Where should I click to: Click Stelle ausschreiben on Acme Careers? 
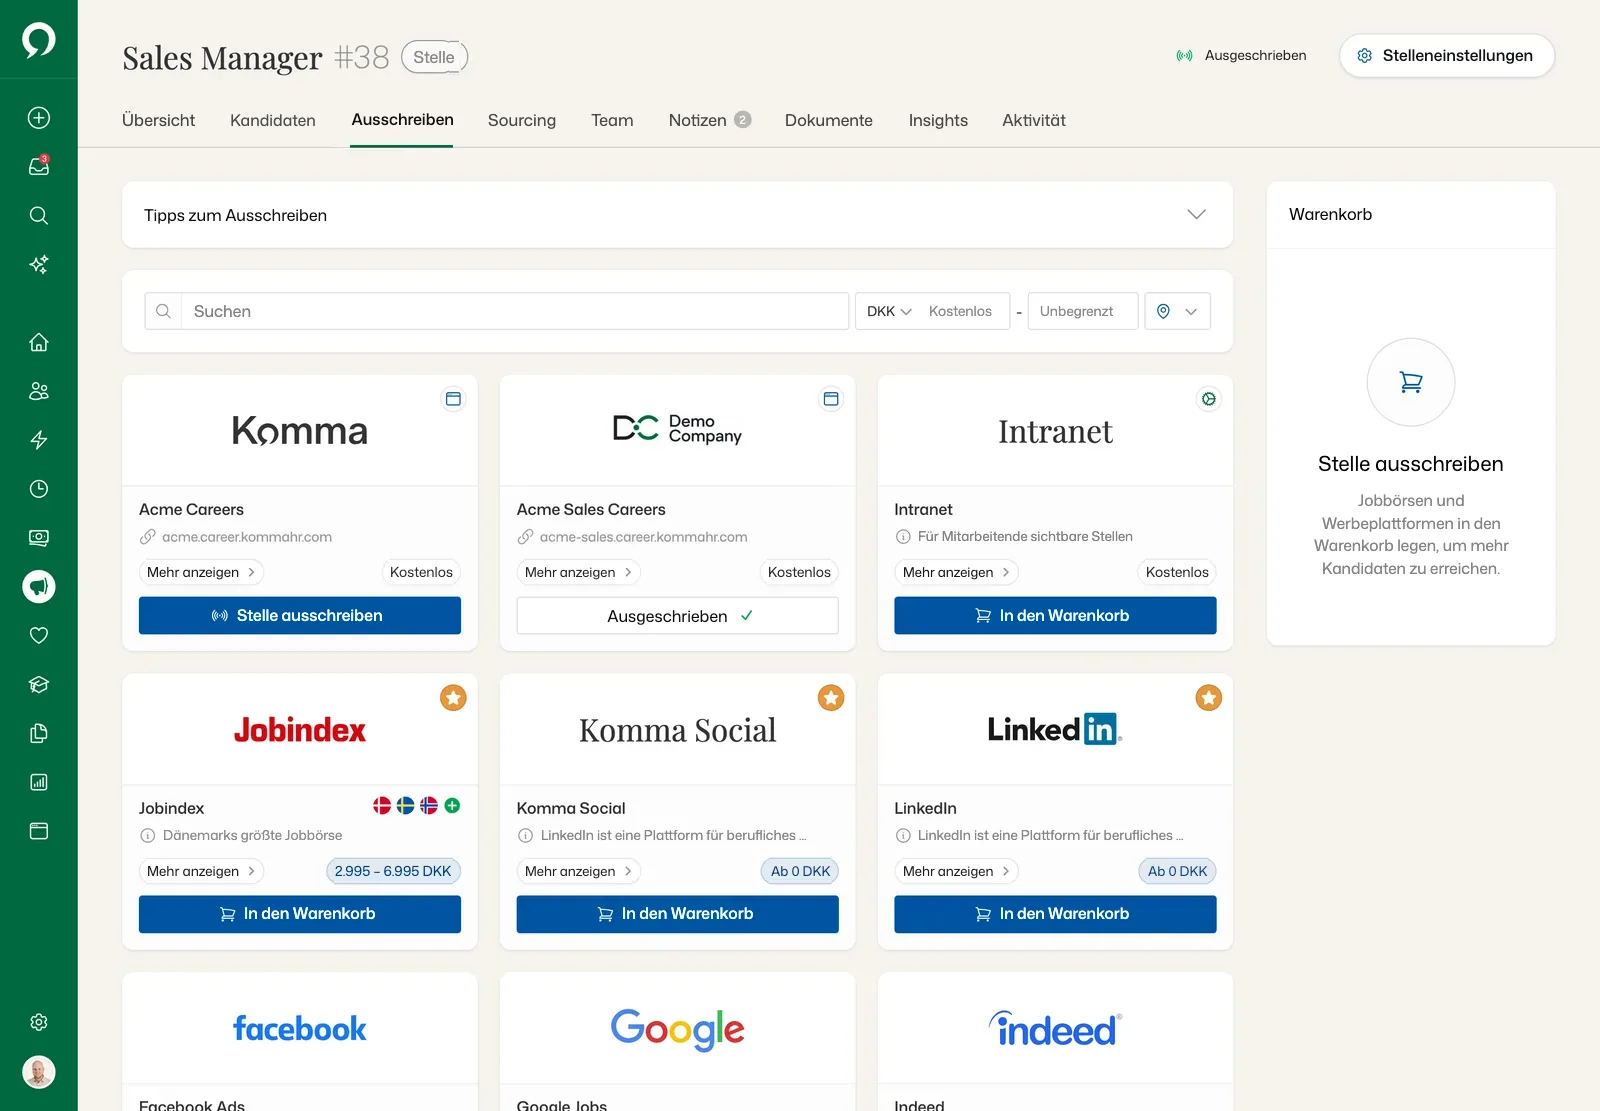pos(300,615)
